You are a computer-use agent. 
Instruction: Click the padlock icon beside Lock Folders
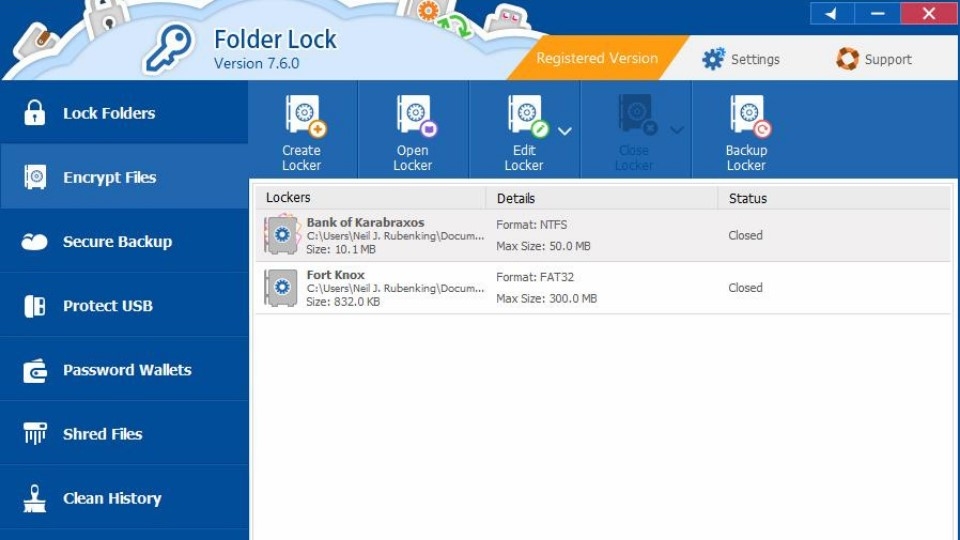pos(34,113)
